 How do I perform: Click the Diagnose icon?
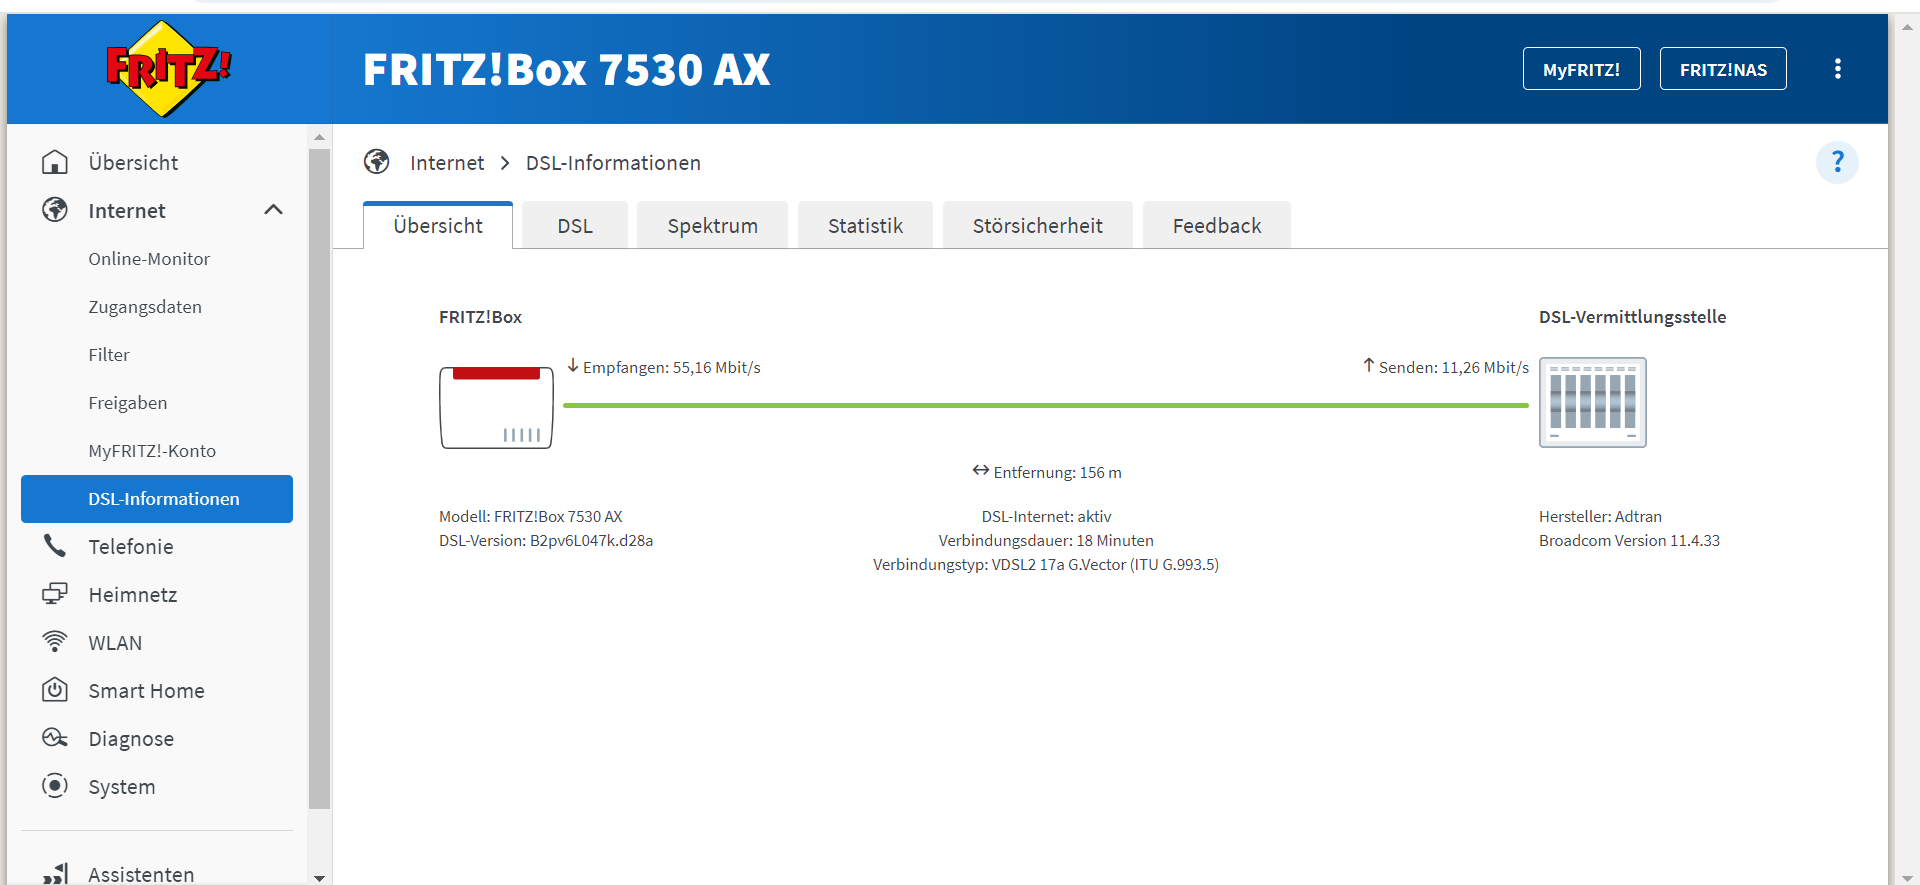point(55,738)
